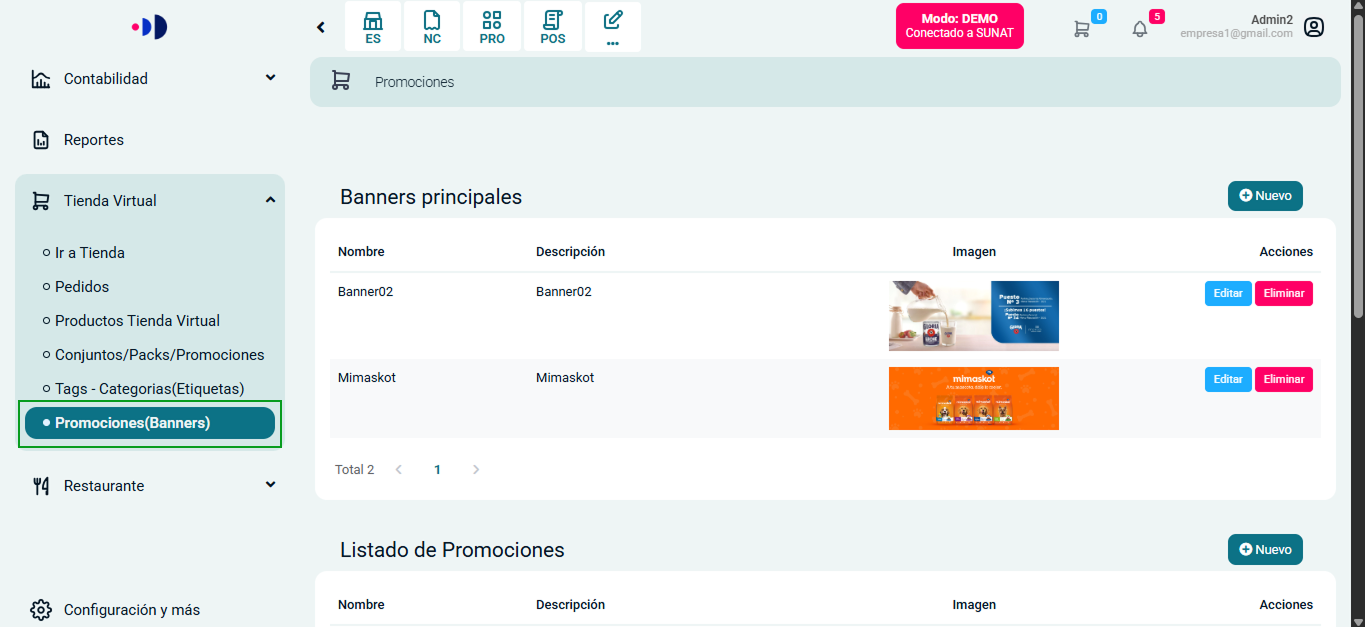This screenshot has height=627, width=1365.
Task: Open the ellipsis edit shortcut icon
Action: (612, 27)
